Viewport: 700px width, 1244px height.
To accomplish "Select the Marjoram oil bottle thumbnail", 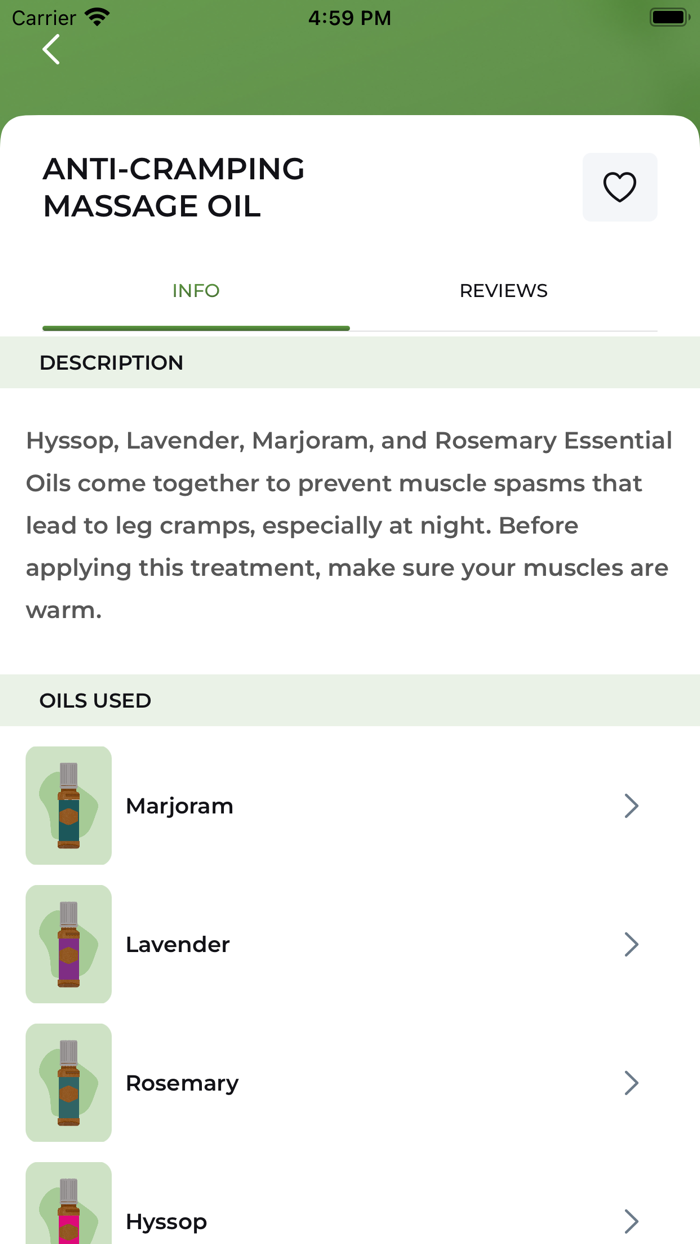I will [68, 805].
